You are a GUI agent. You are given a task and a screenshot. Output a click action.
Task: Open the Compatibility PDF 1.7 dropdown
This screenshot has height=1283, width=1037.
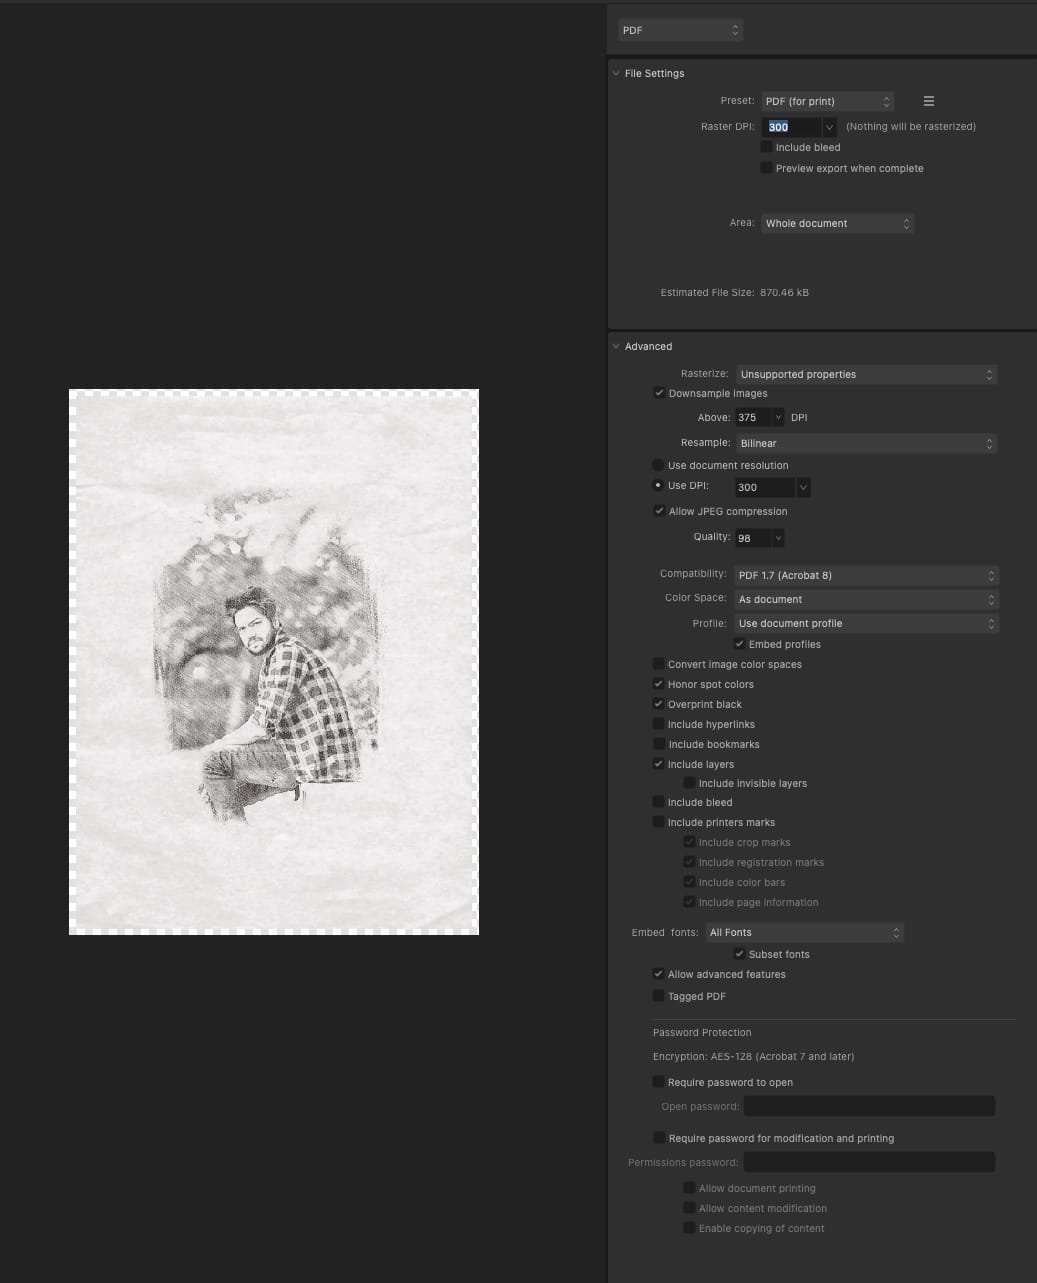tap(866, 575)
